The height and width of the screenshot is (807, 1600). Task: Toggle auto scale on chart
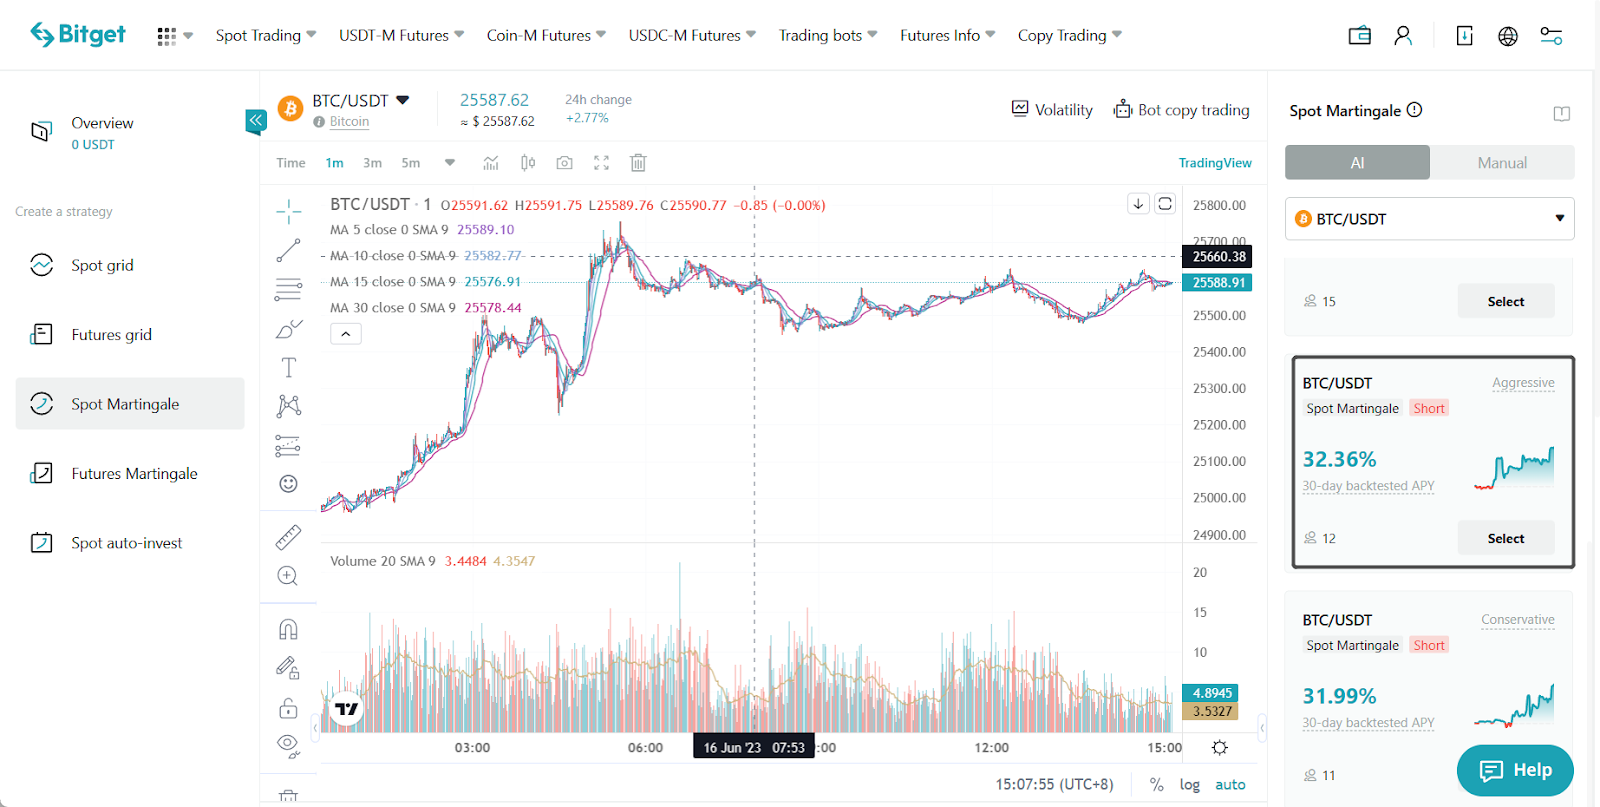[x=1230, y=785]
